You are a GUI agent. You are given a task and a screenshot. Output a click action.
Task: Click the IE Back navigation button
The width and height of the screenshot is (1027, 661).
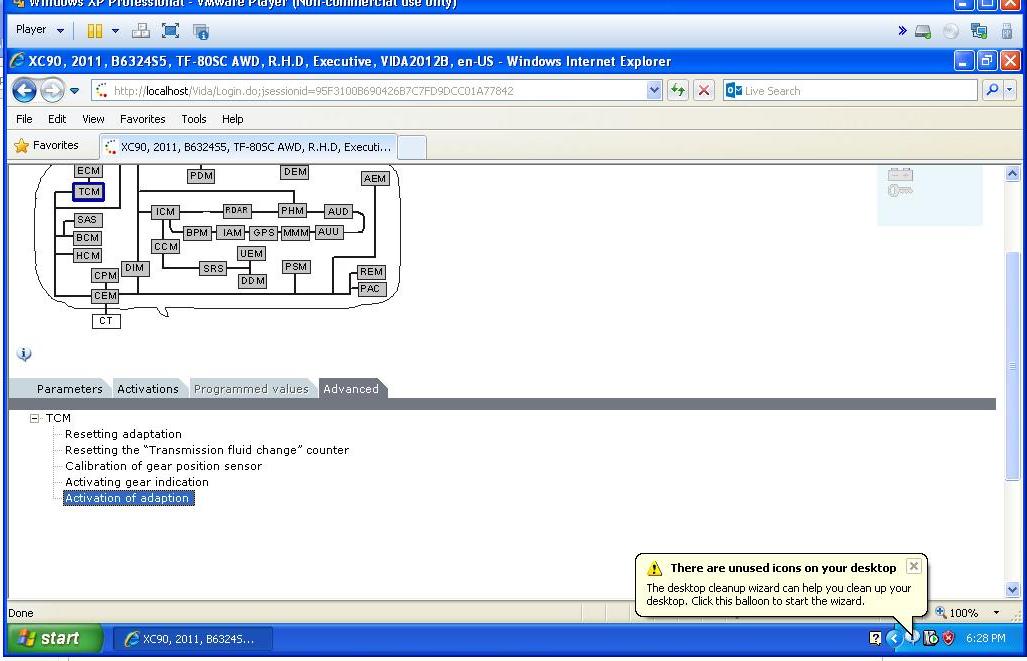(25, 91)
